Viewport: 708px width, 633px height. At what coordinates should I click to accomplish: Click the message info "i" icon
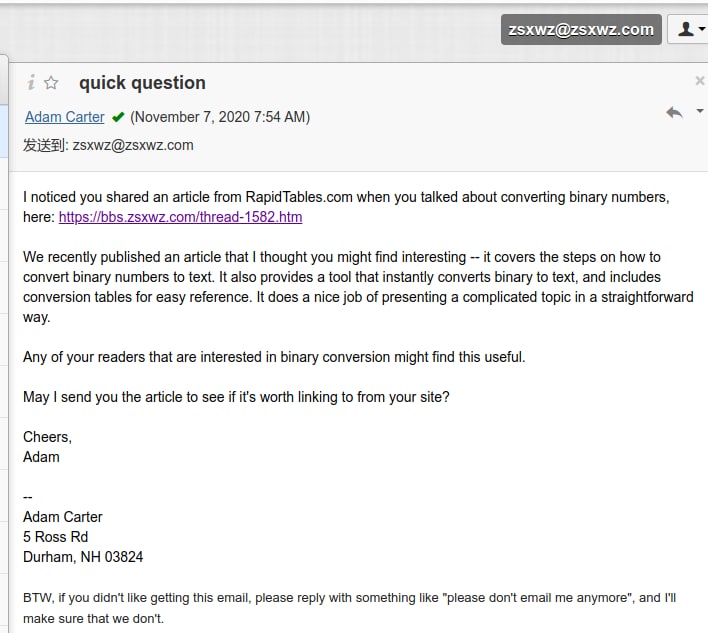(x=31, y=83)
